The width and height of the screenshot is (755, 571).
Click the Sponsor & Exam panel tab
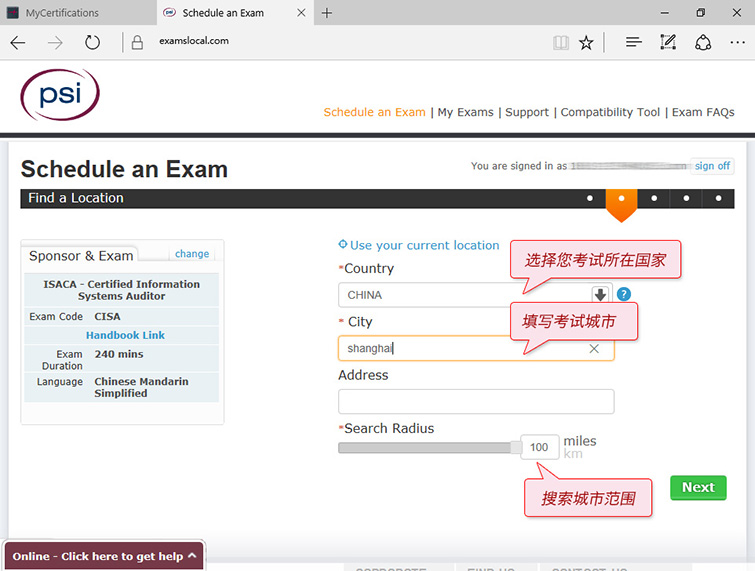(x=81, y=256)
